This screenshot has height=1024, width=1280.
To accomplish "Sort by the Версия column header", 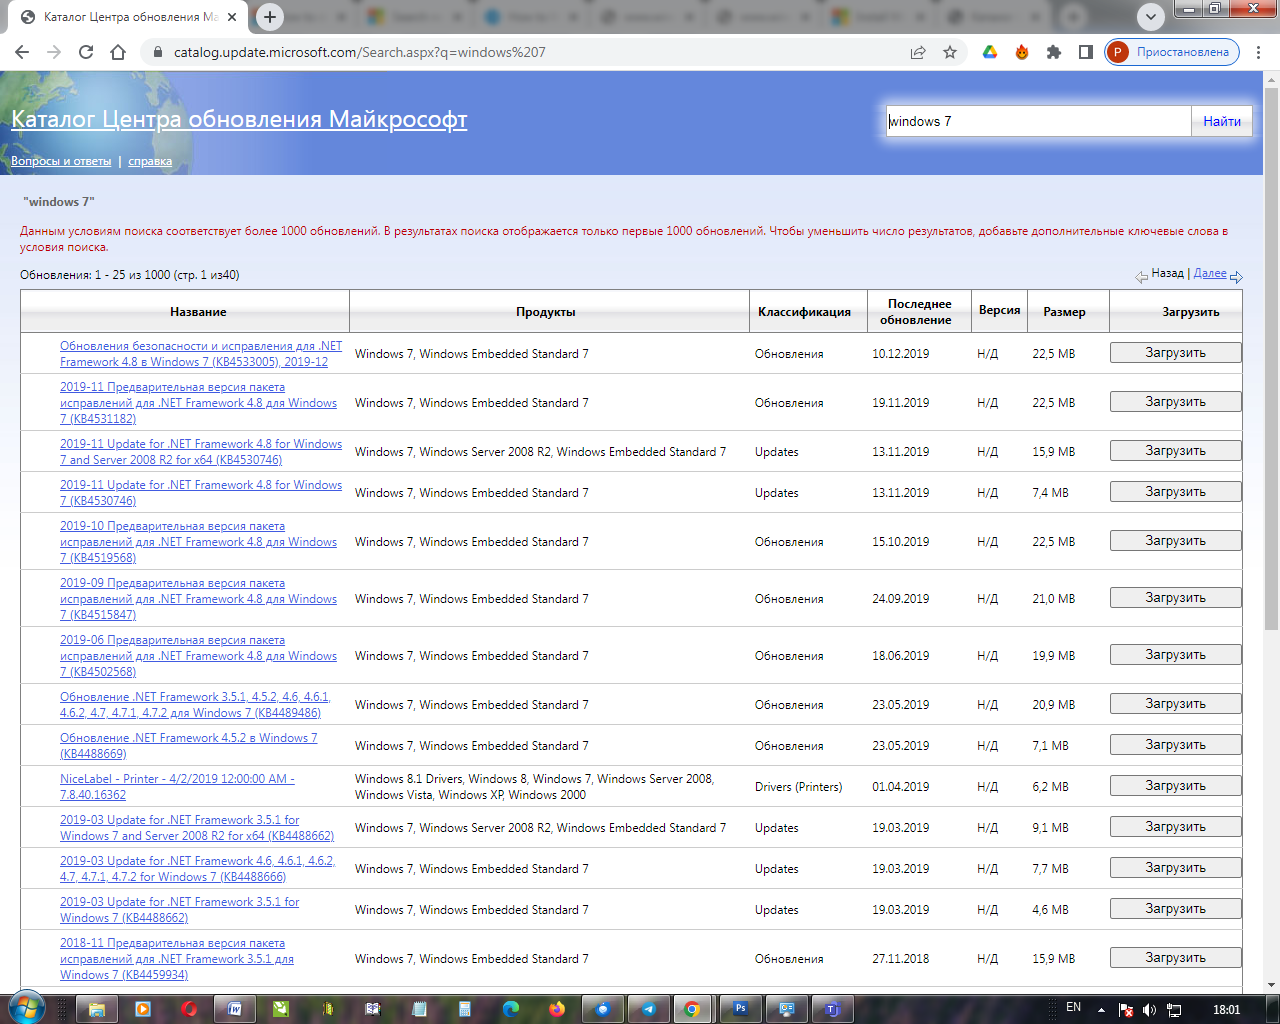I will click(x=1000, y=310).
